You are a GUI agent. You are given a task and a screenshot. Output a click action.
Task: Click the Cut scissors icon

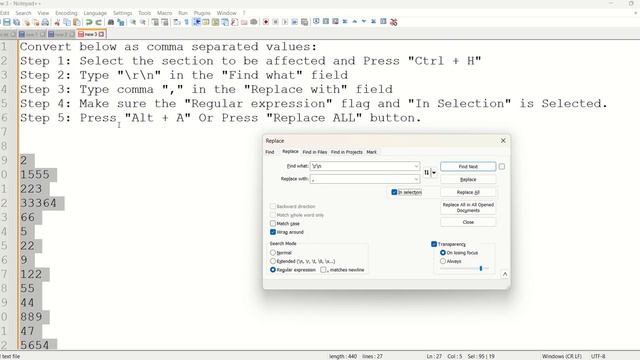click(x=57, y=22)
